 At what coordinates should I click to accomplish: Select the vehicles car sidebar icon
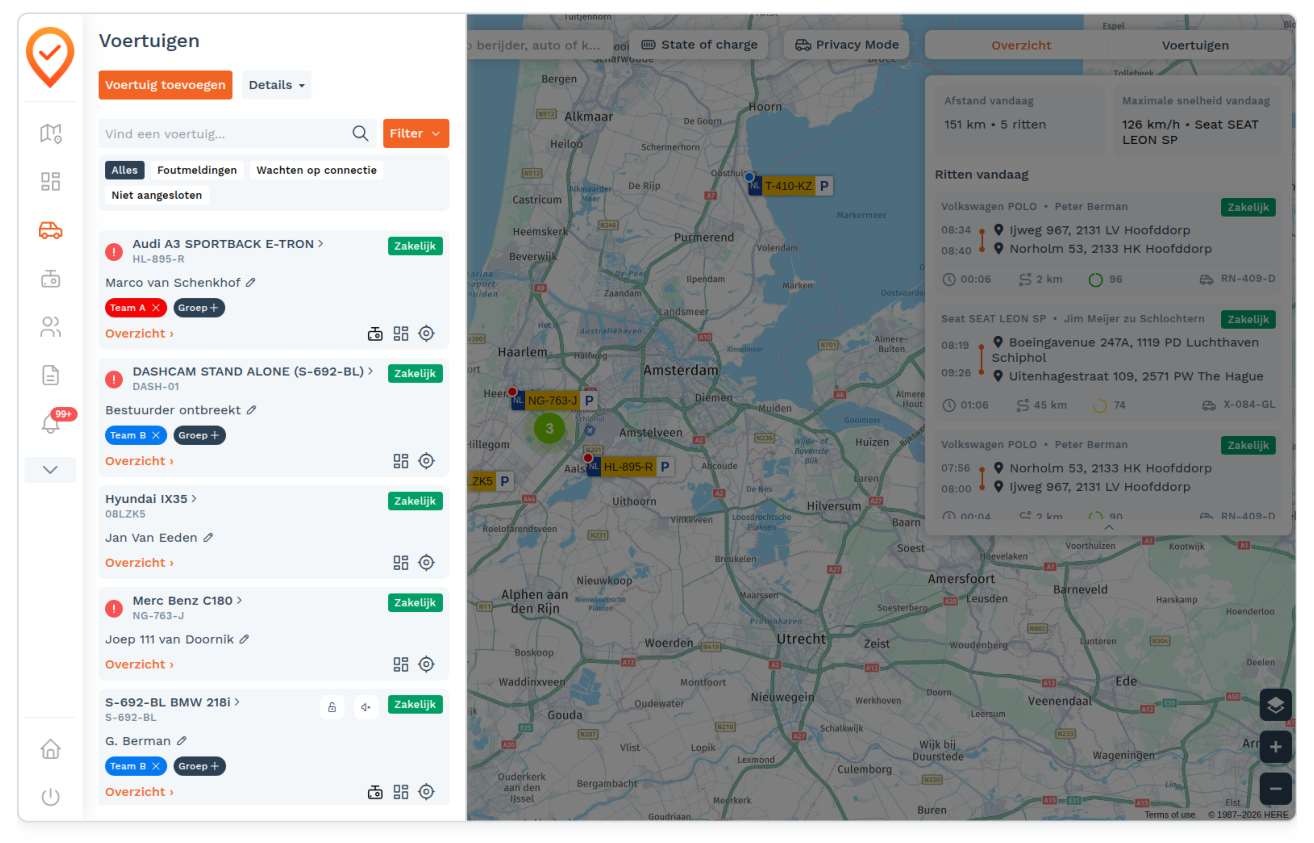[50, 230]
